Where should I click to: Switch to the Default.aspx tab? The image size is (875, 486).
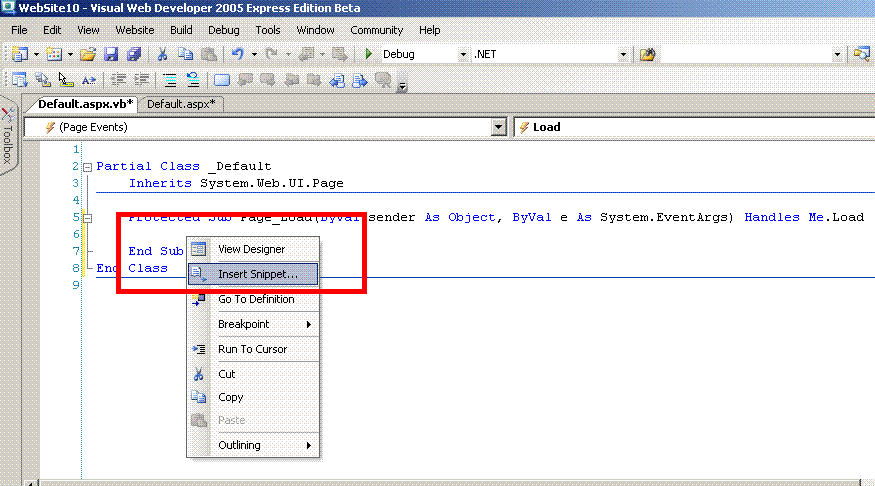tap(182, 103)
